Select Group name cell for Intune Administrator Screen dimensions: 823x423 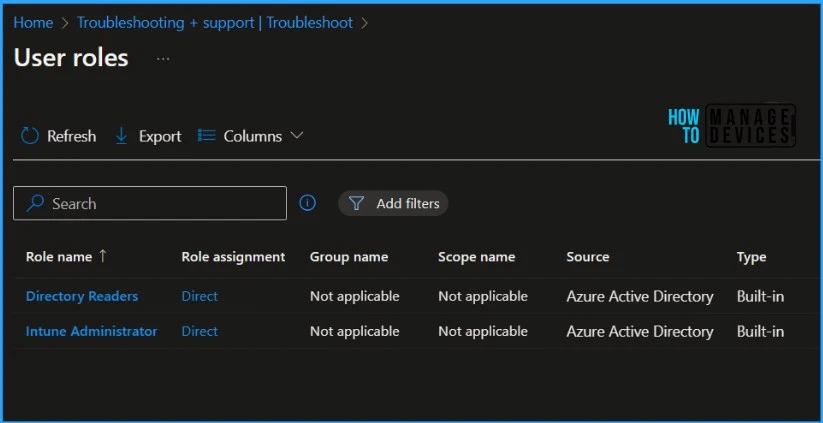[354, 331]
